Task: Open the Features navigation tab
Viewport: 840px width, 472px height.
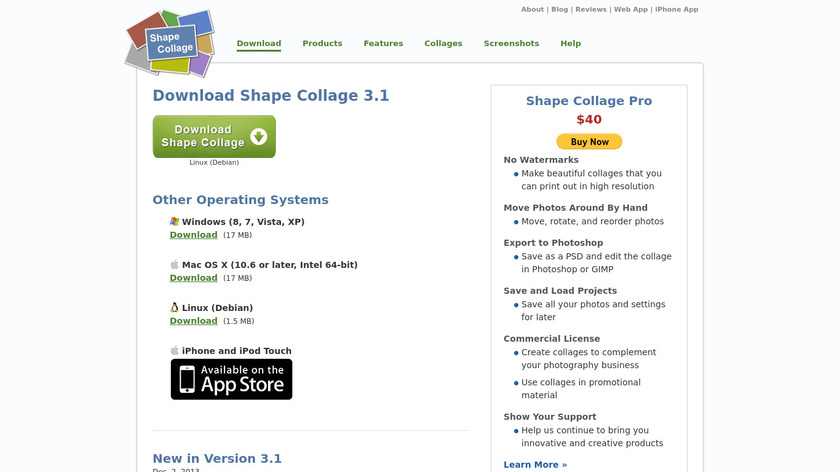Action: [383, 44]
